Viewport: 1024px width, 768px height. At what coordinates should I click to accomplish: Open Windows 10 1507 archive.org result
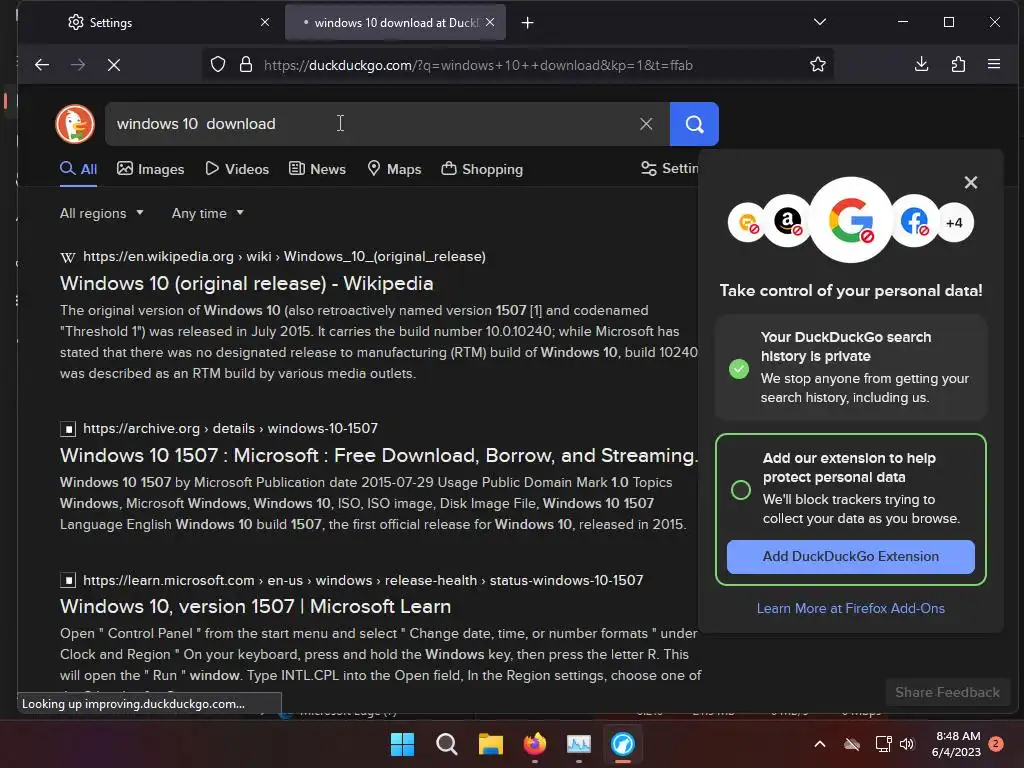(379, 455)
